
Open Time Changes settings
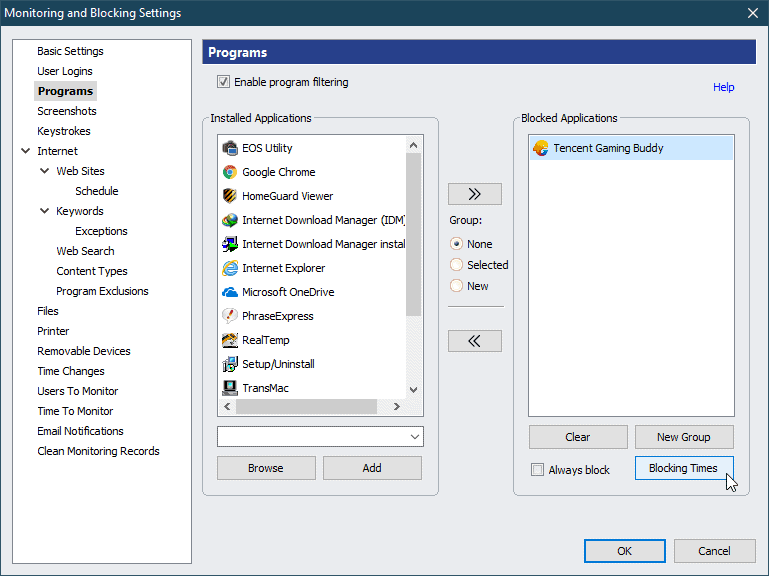tap(71, 371)
